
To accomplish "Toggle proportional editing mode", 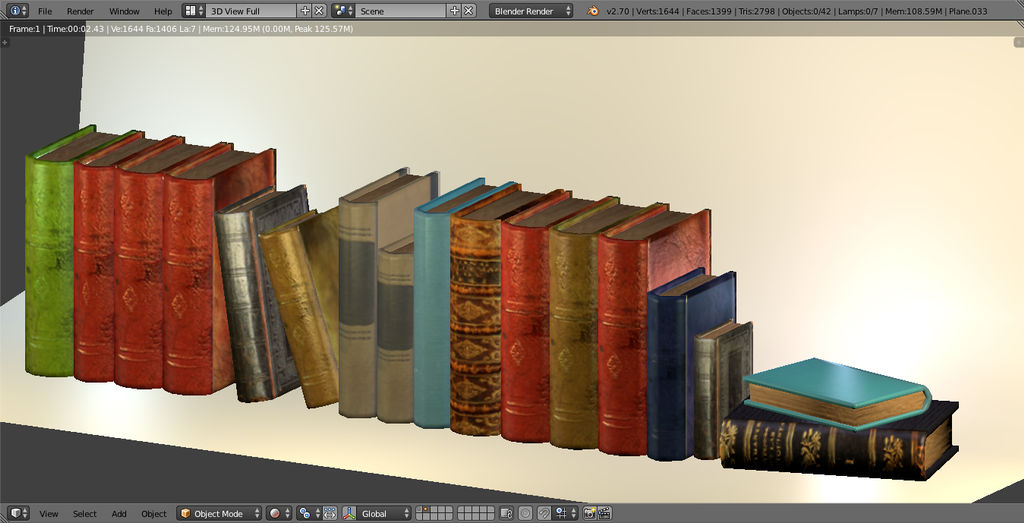I will 526,513.
